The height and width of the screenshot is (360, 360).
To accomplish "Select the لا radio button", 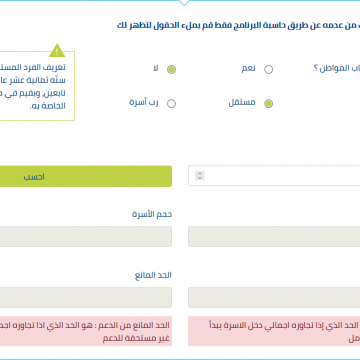I will coord(171,69).
